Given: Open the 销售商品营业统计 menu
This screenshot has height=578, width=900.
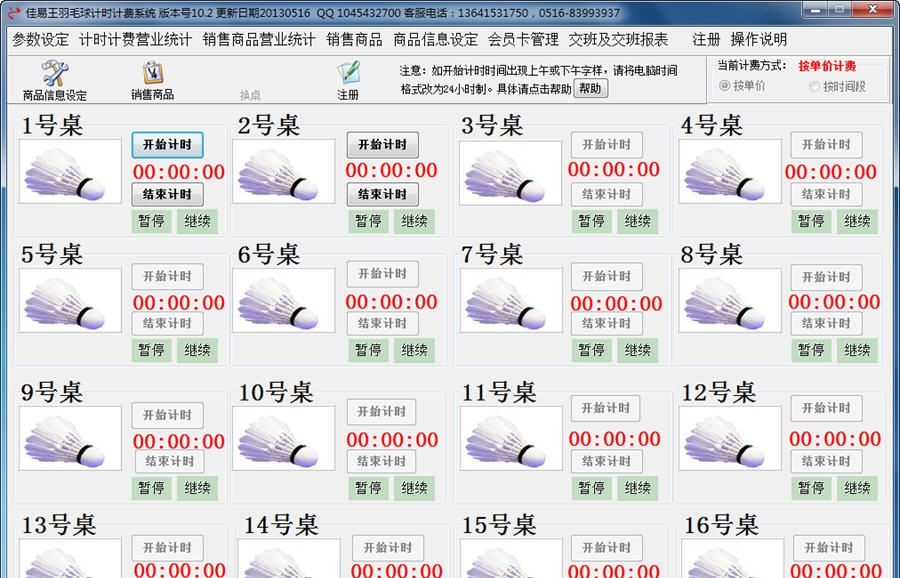Looking at the screenshot, I should click(259, 40).
